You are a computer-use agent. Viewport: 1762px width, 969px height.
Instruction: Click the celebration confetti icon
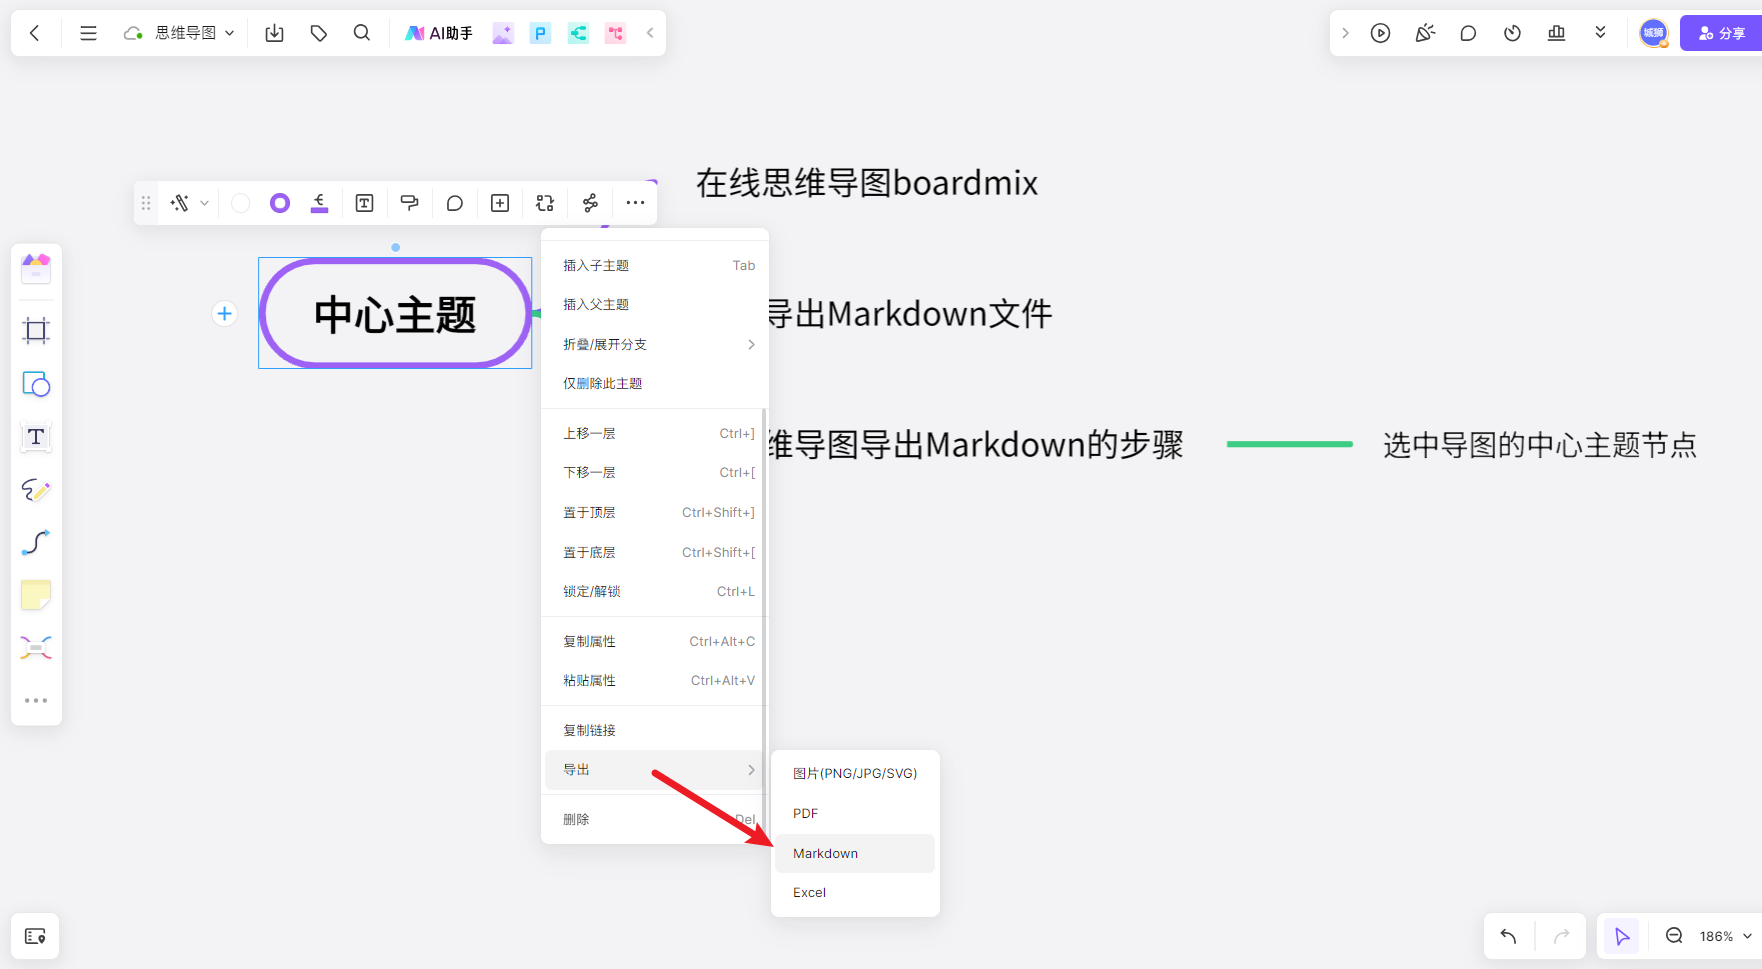coord(1425,33)
